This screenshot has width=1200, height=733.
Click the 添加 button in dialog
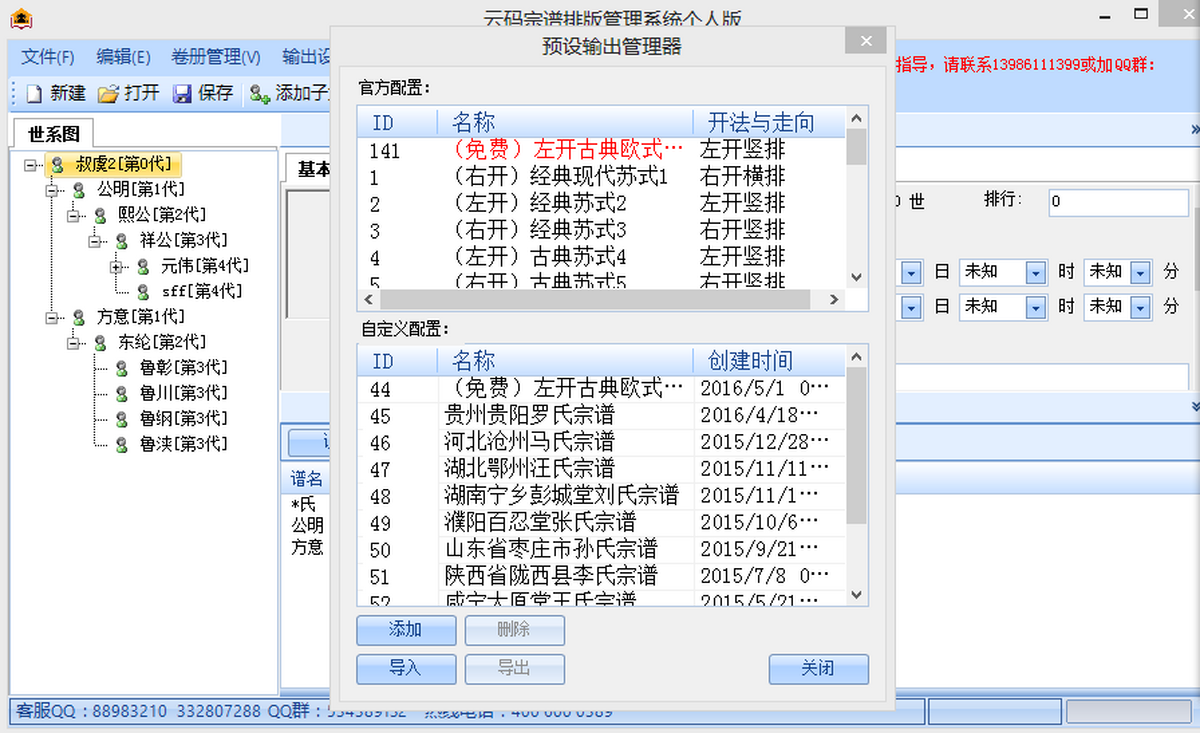click(x=406, y=630)
